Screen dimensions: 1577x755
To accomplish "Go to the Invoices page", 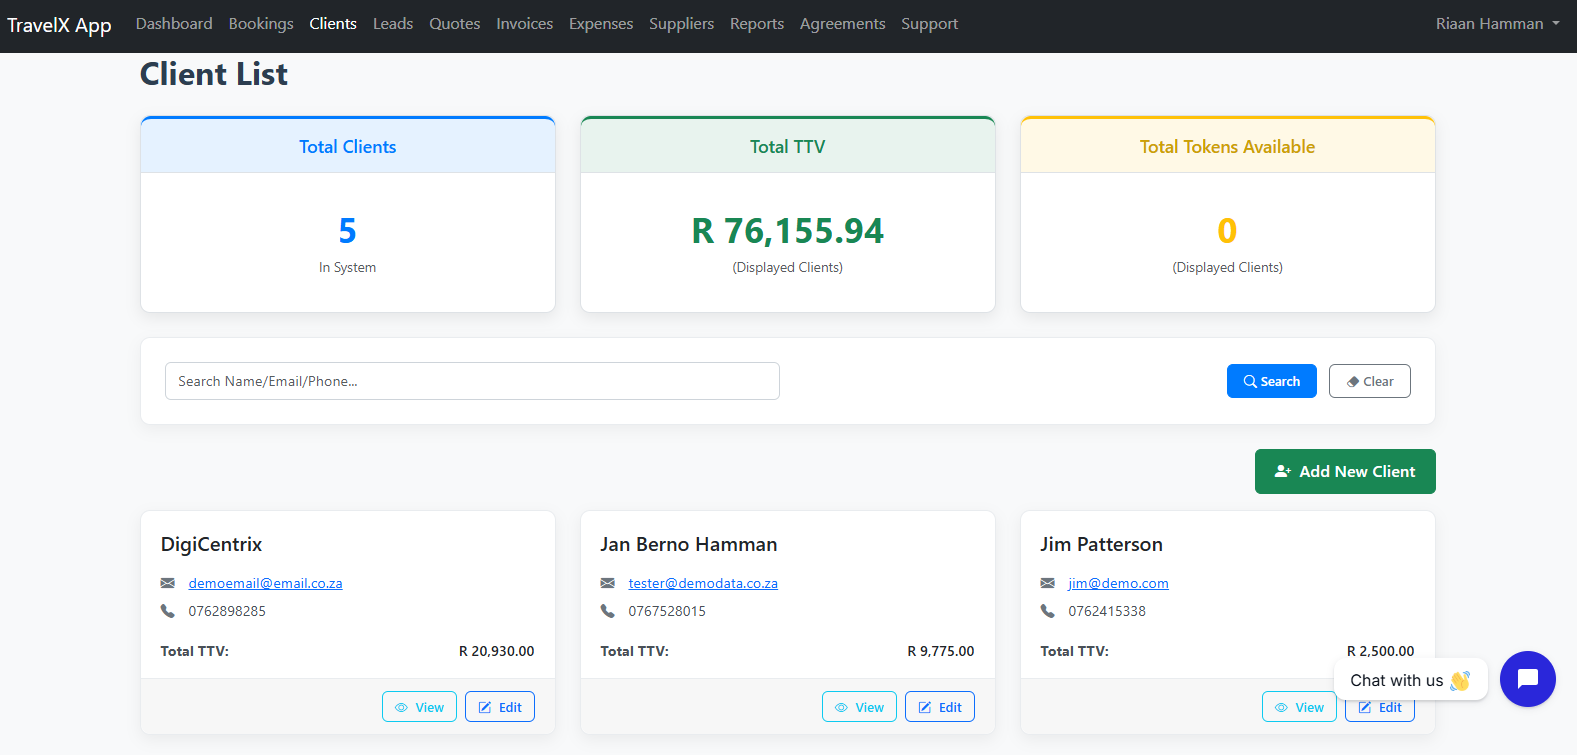I will [x=524, y=24].
